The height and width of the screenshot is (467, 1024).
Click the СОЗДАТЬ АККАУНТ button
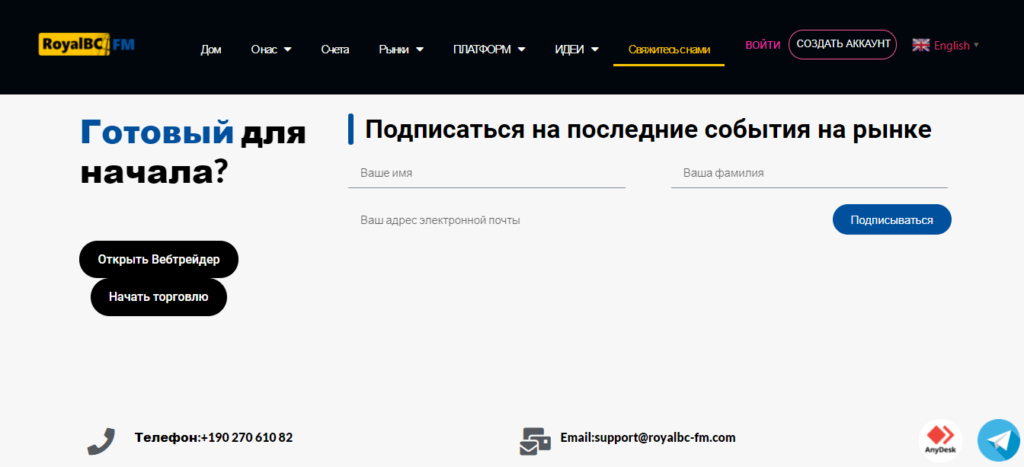(x=843, y=44)
